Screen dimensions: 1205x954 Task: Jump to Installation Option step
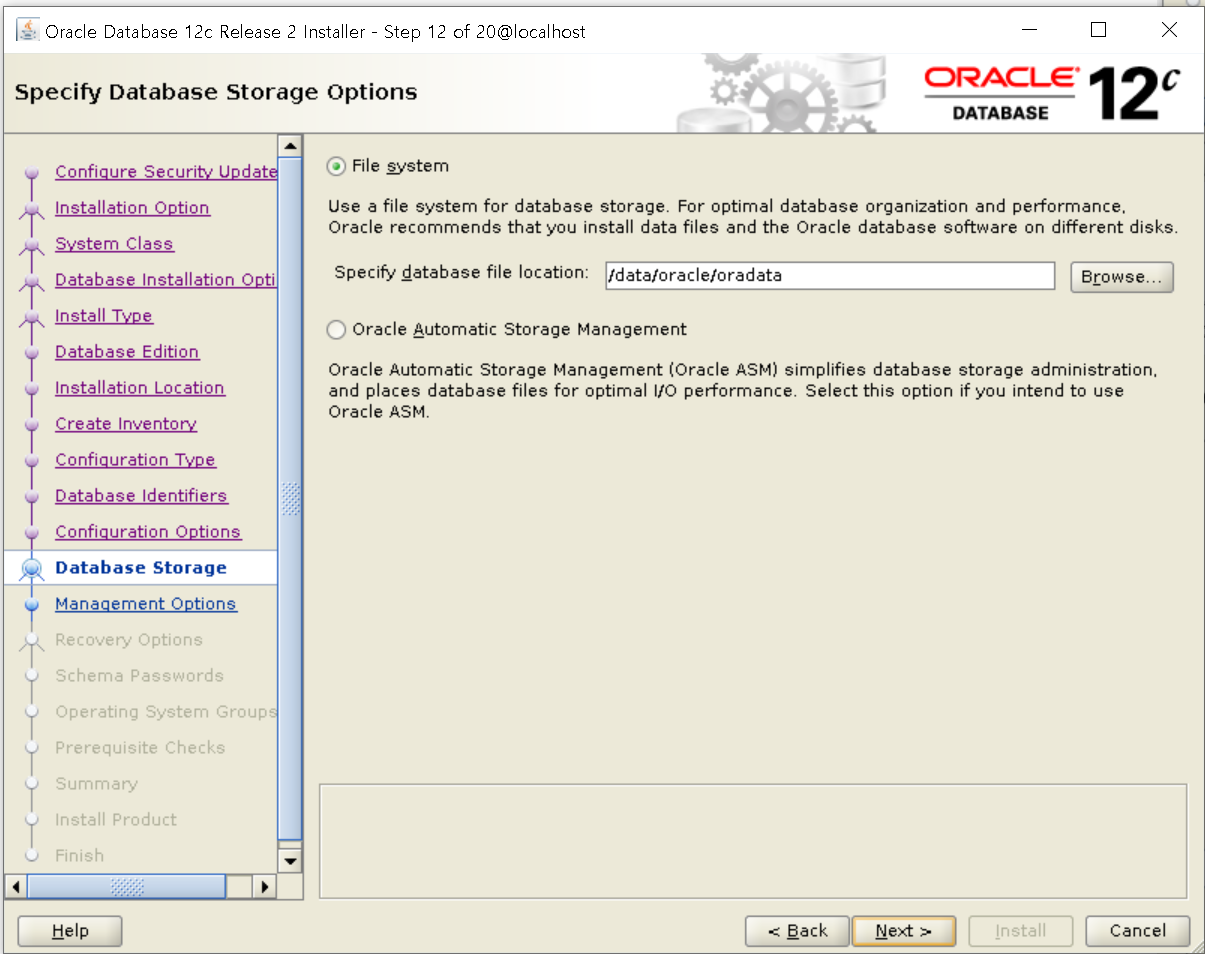point(132,208)
